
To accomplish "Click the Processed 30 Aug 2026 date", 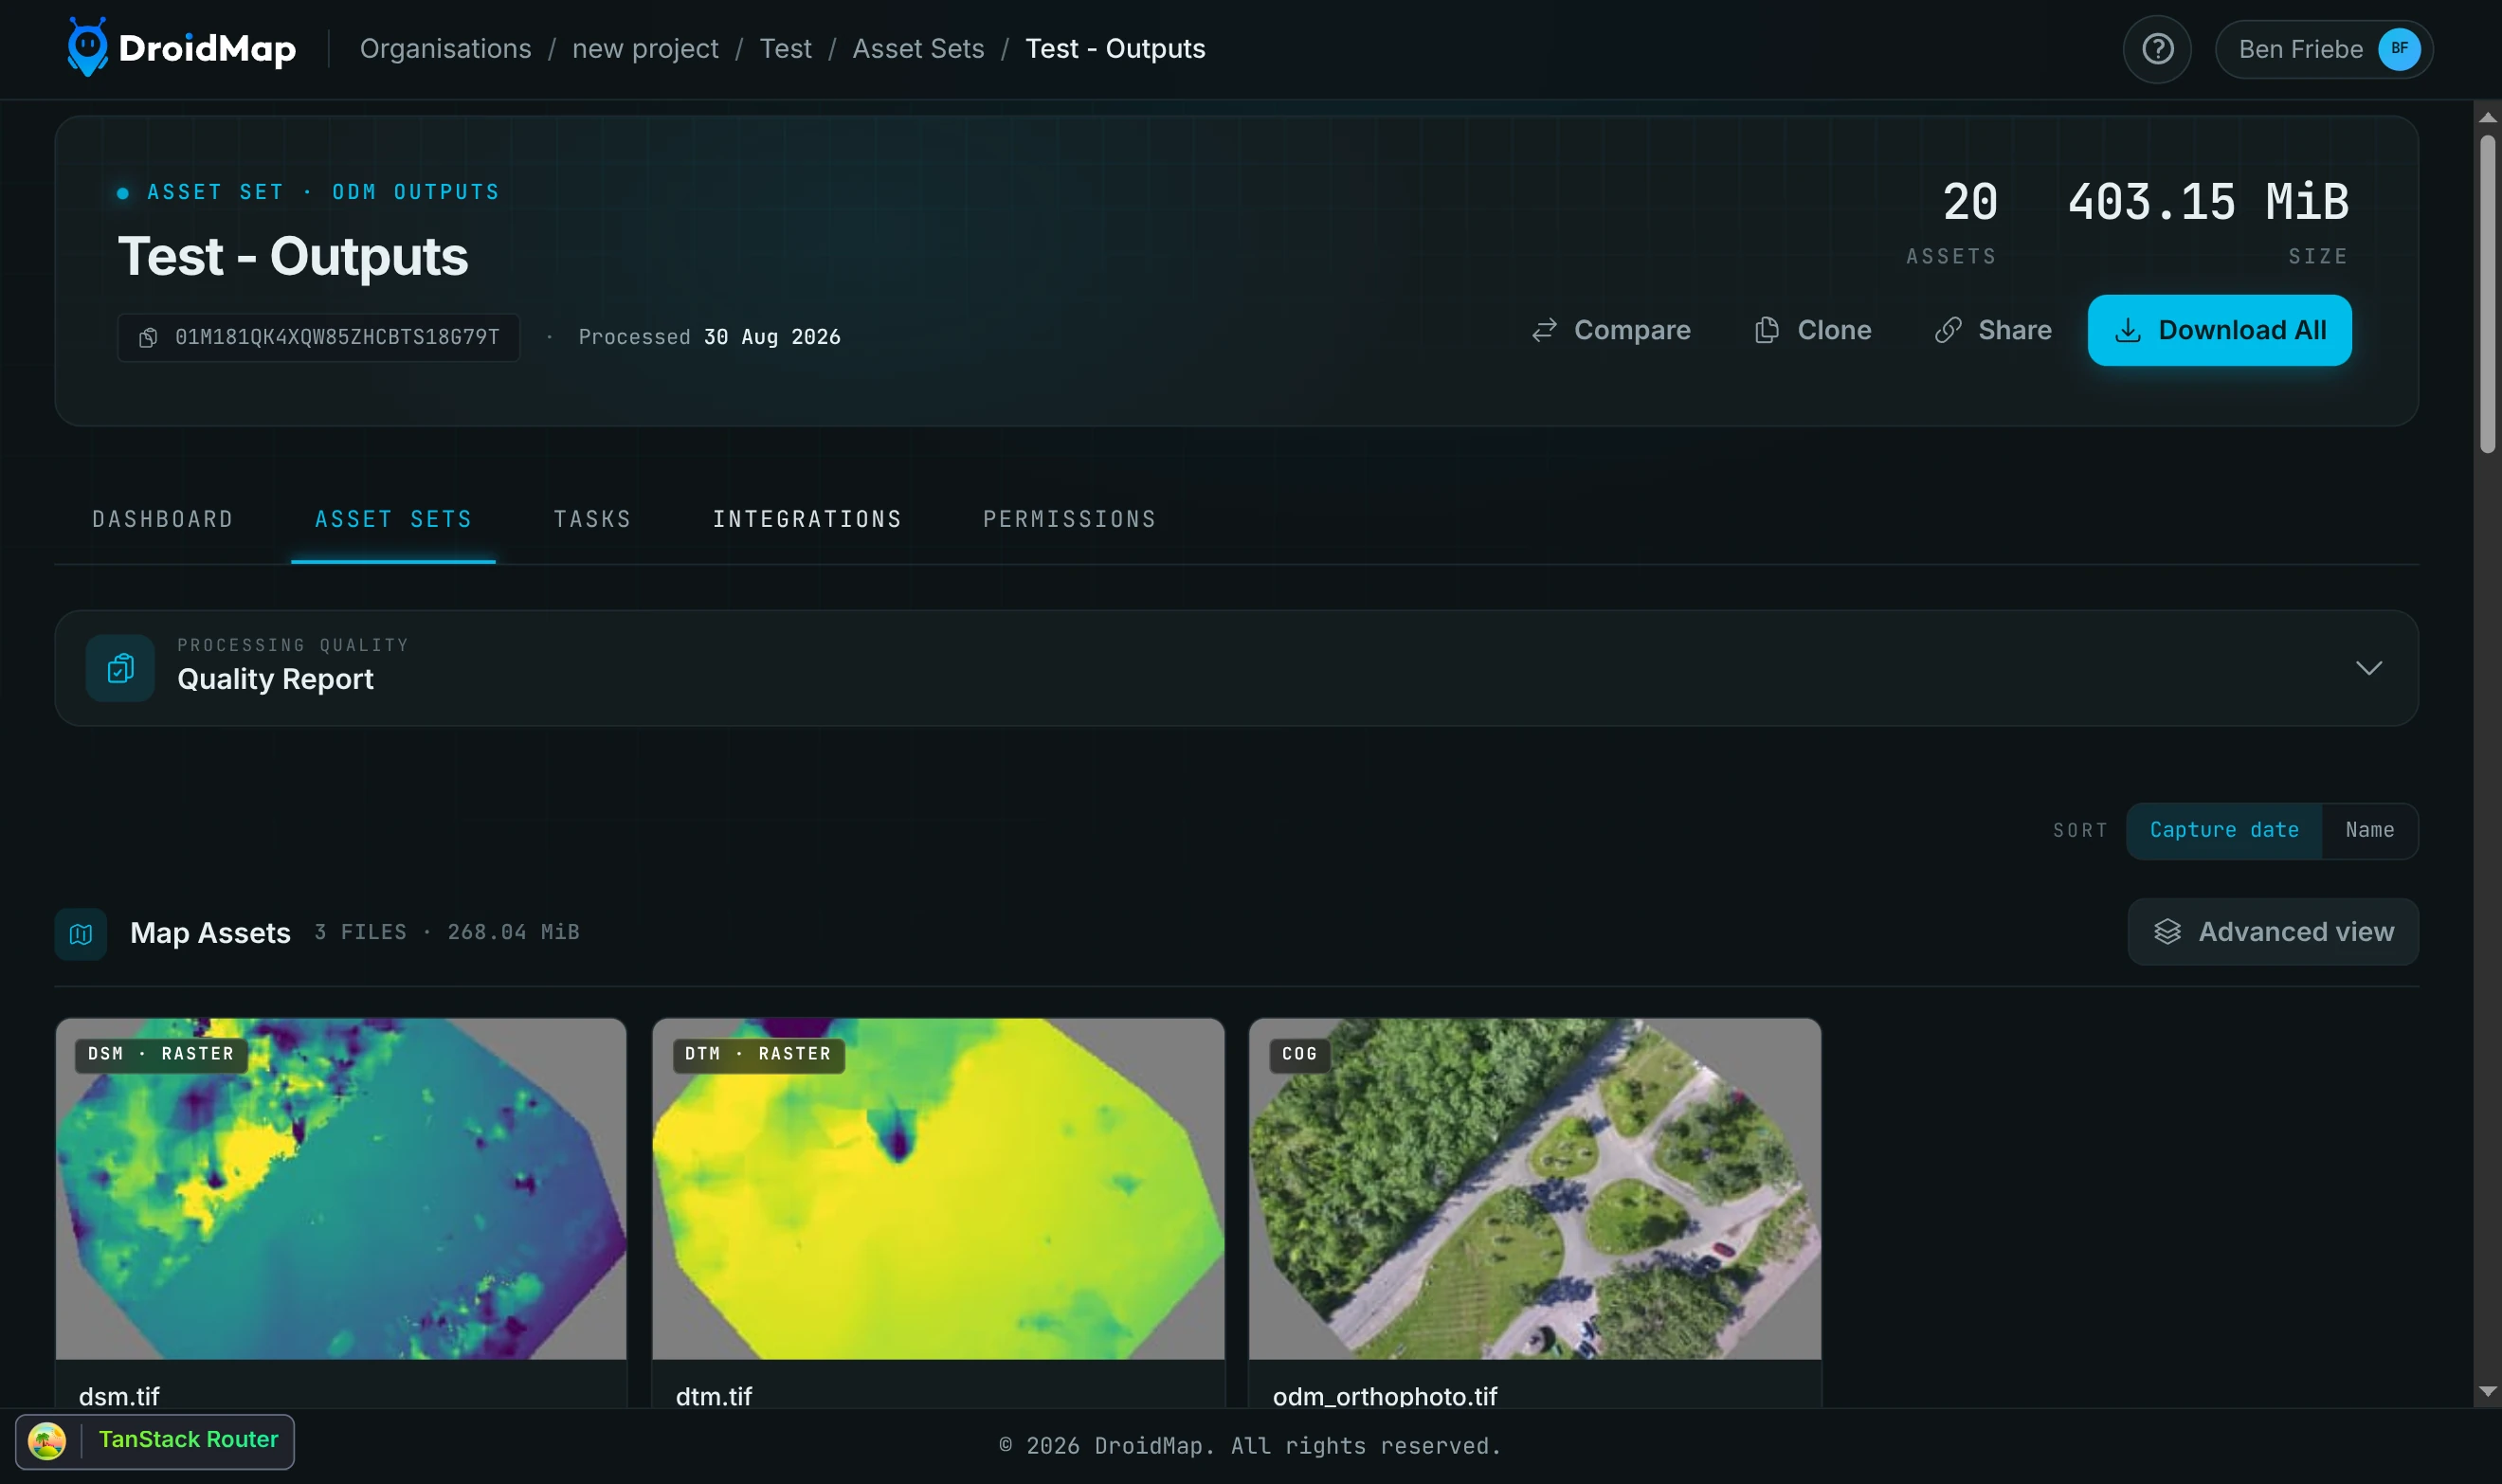I will pyautogui.click(x=709, y=337).
